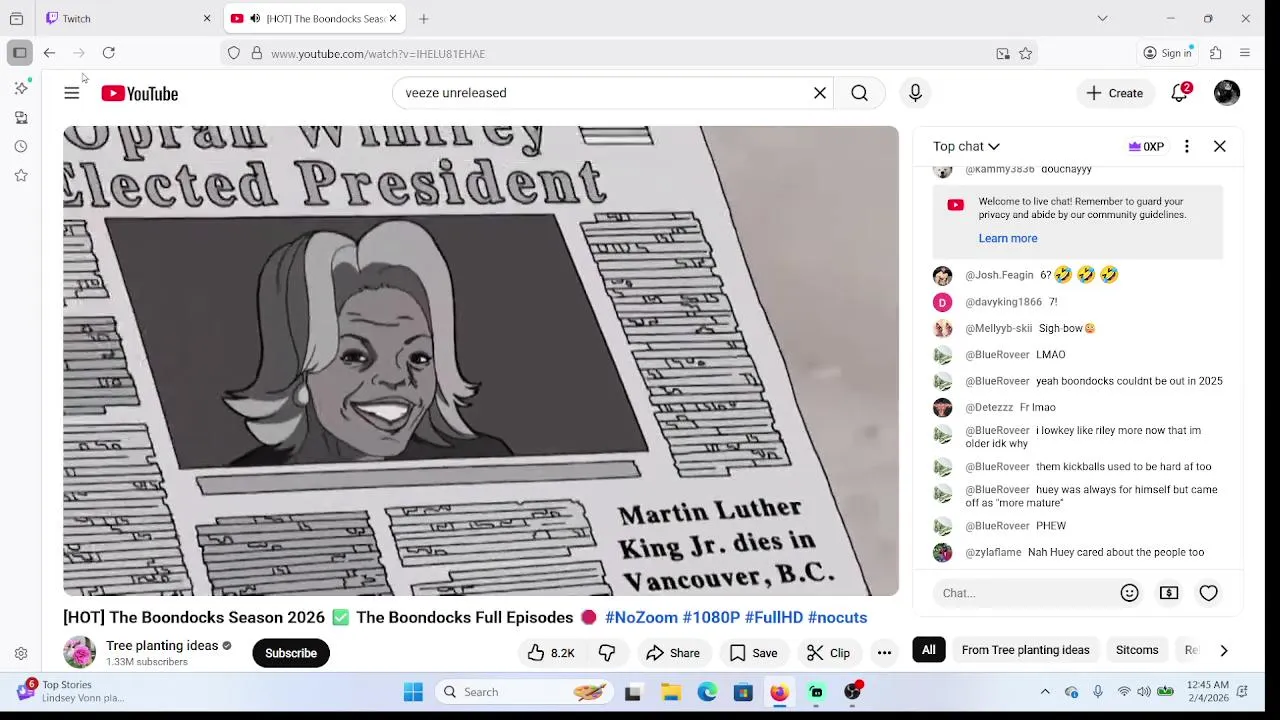Start voice search with the microphone
The width and height of the screenshot is (1280, 720).
click(915, 93)
